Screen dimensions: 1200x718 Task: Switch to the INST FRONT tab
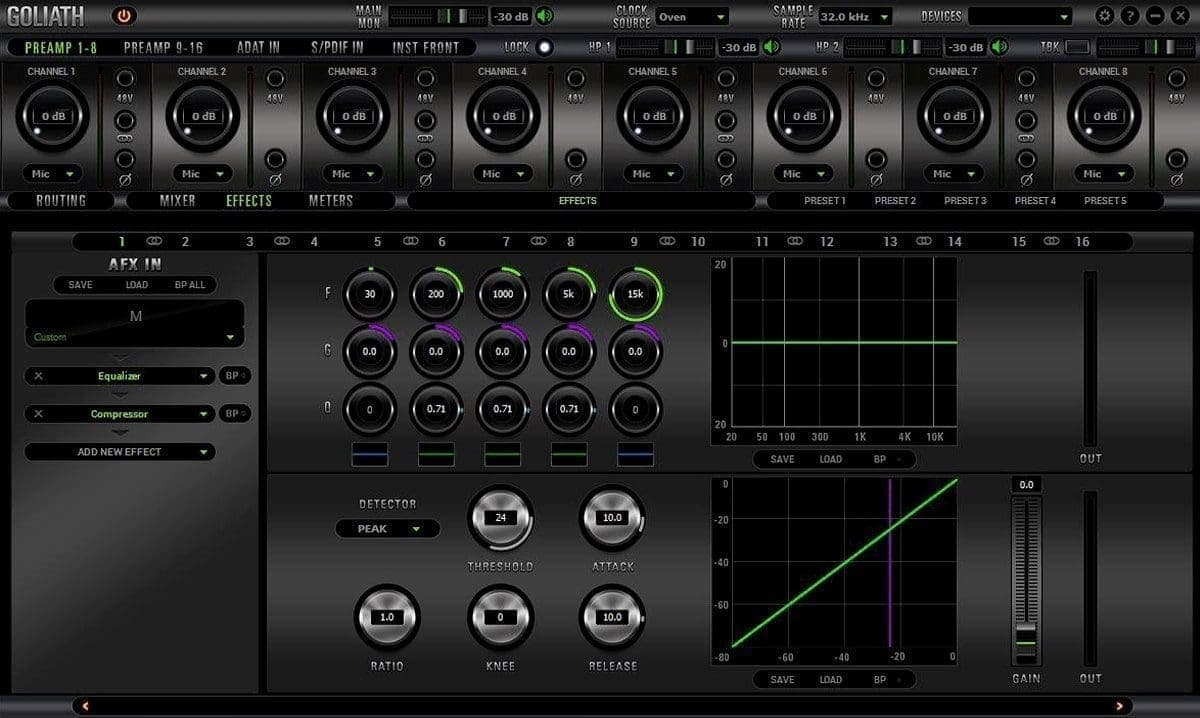[x=426, y=47]
